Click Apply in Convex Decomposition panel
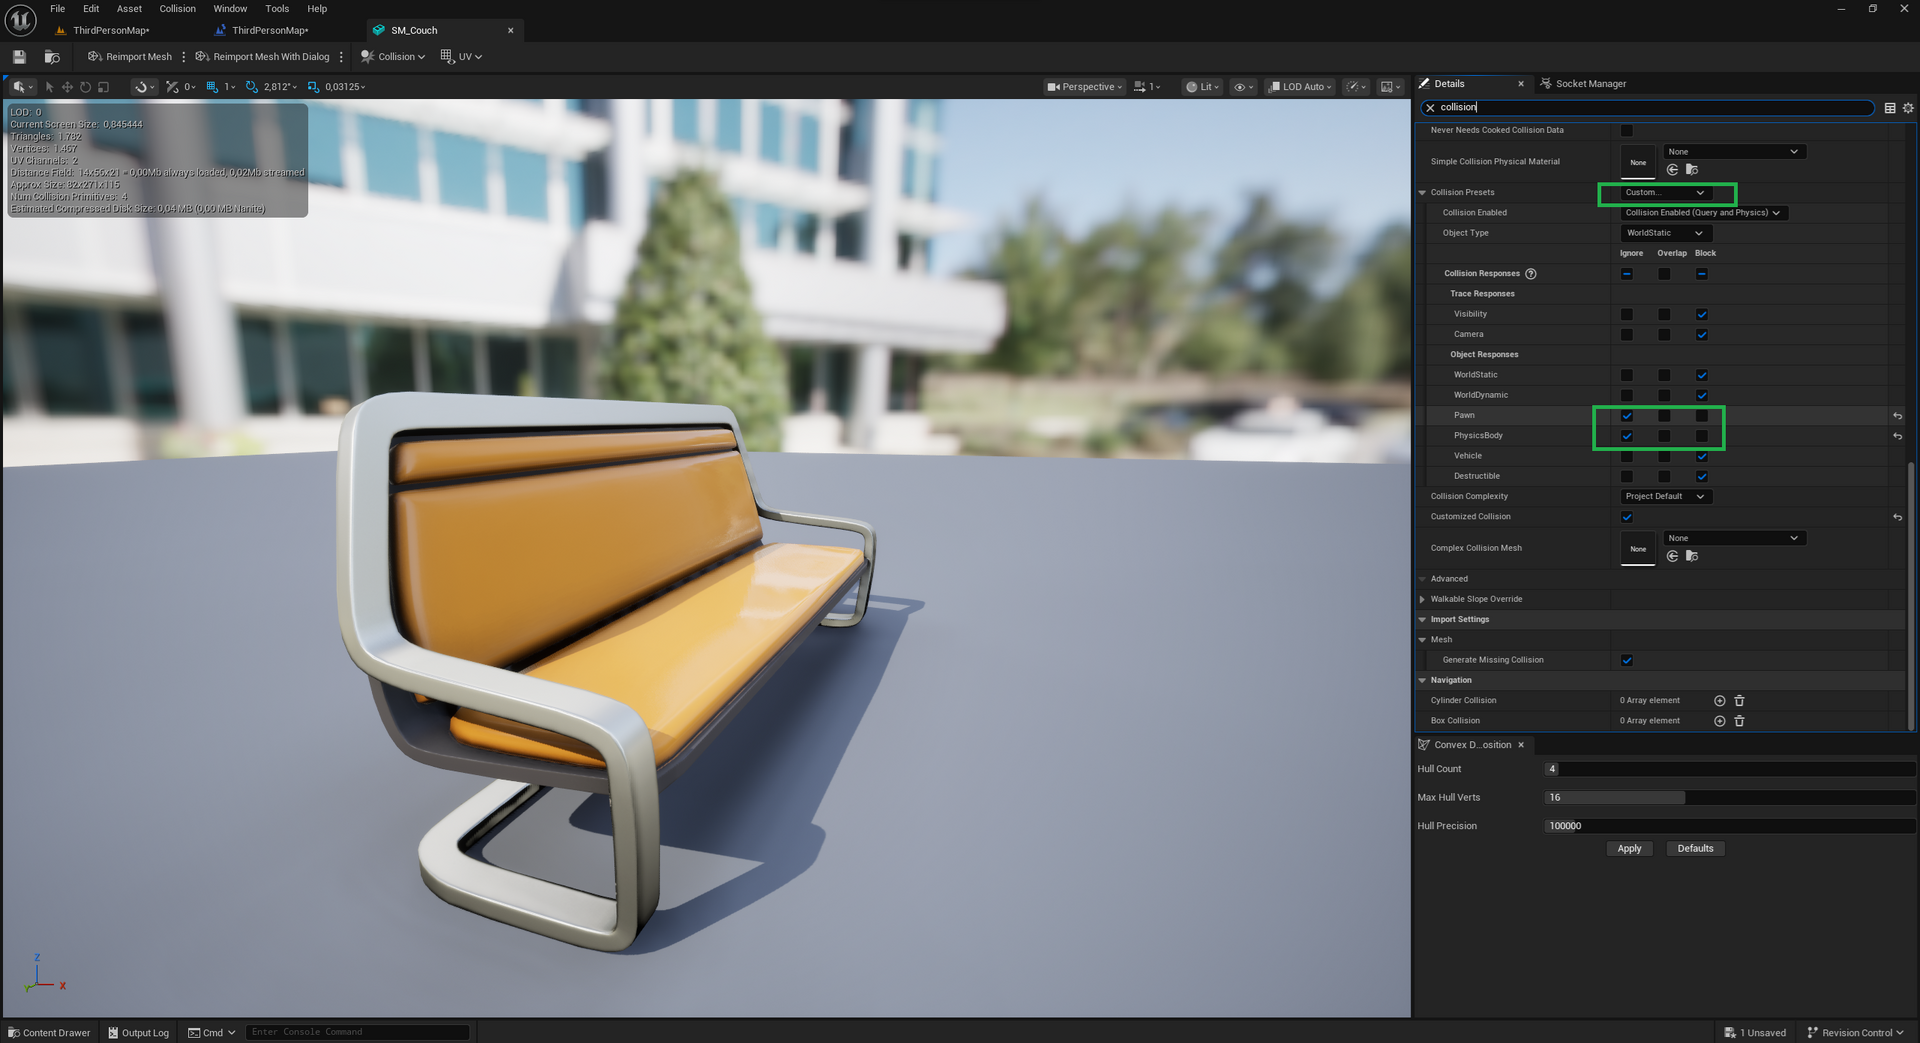The image size is (1920, 1043). (x=1629, y=849)
